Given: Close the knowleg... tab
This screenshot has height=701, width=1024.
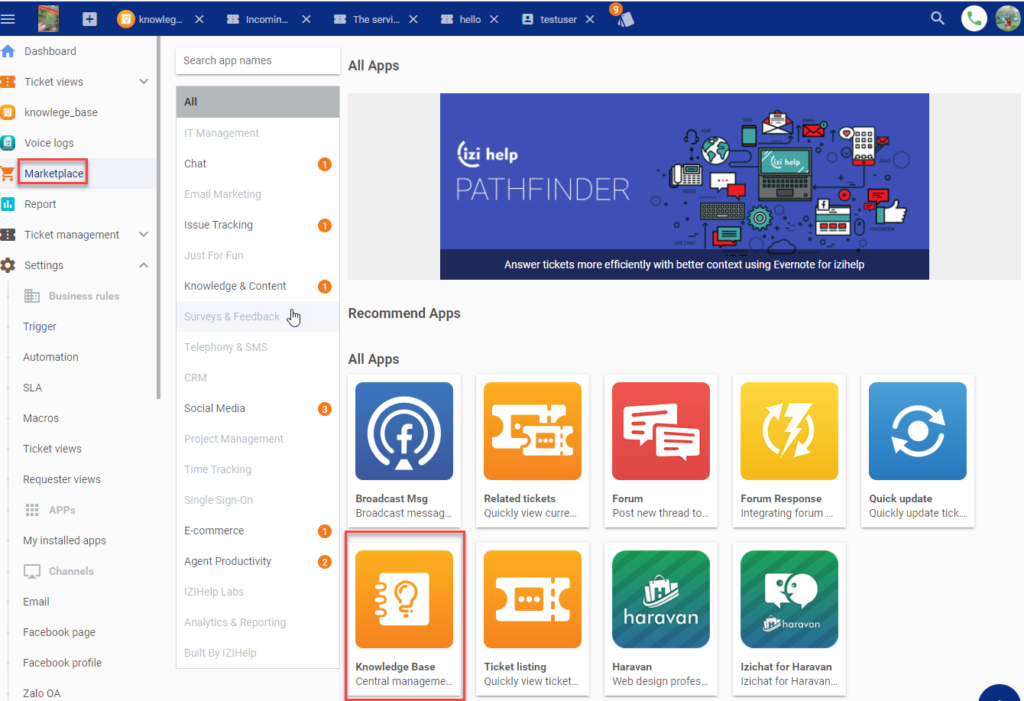Looking at the screenshot, I should tap(199, 19).
